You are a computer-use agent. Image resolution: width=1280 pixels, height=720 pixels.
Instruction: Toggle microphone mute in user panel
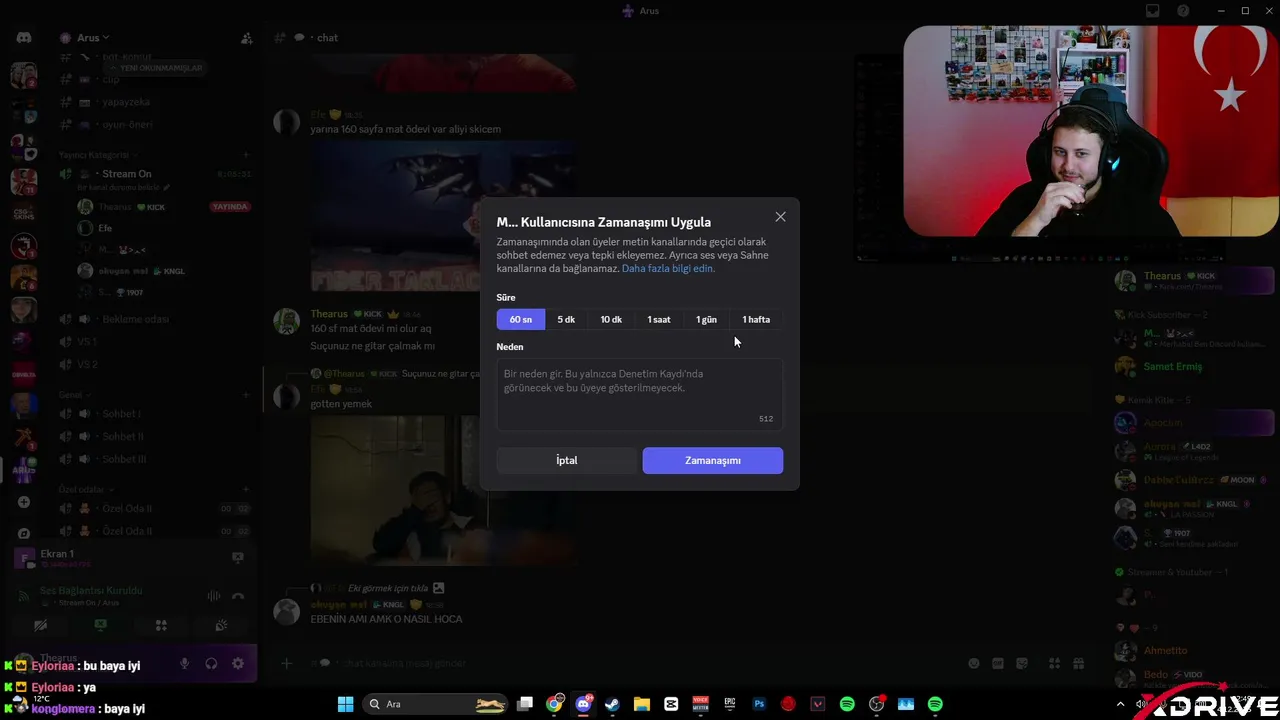tap(185, 664)
